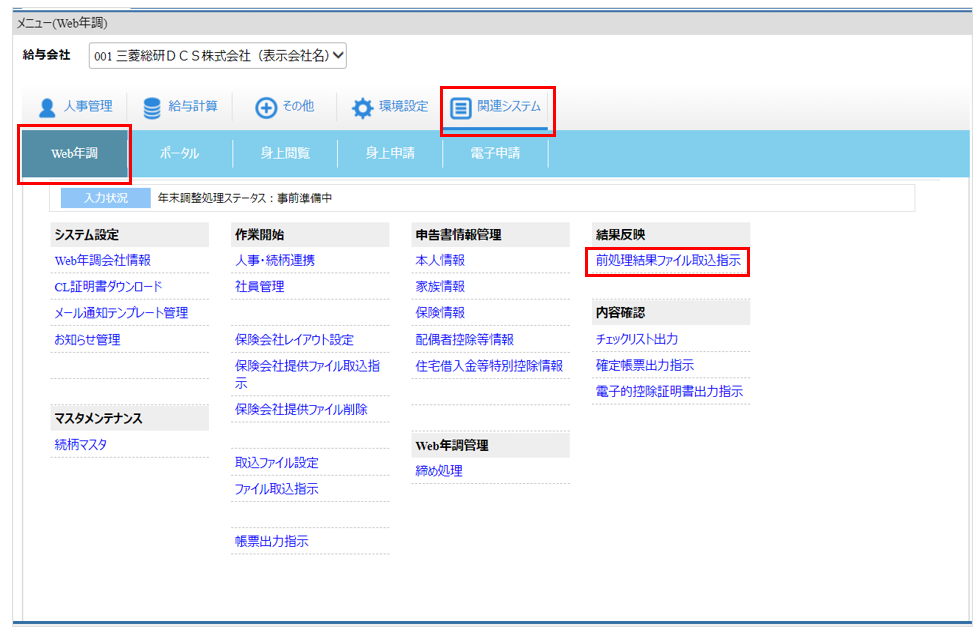Switch to the 身上申請 sub-tab
This screenshot has height=627, width=975.
(x=390, y=154)
